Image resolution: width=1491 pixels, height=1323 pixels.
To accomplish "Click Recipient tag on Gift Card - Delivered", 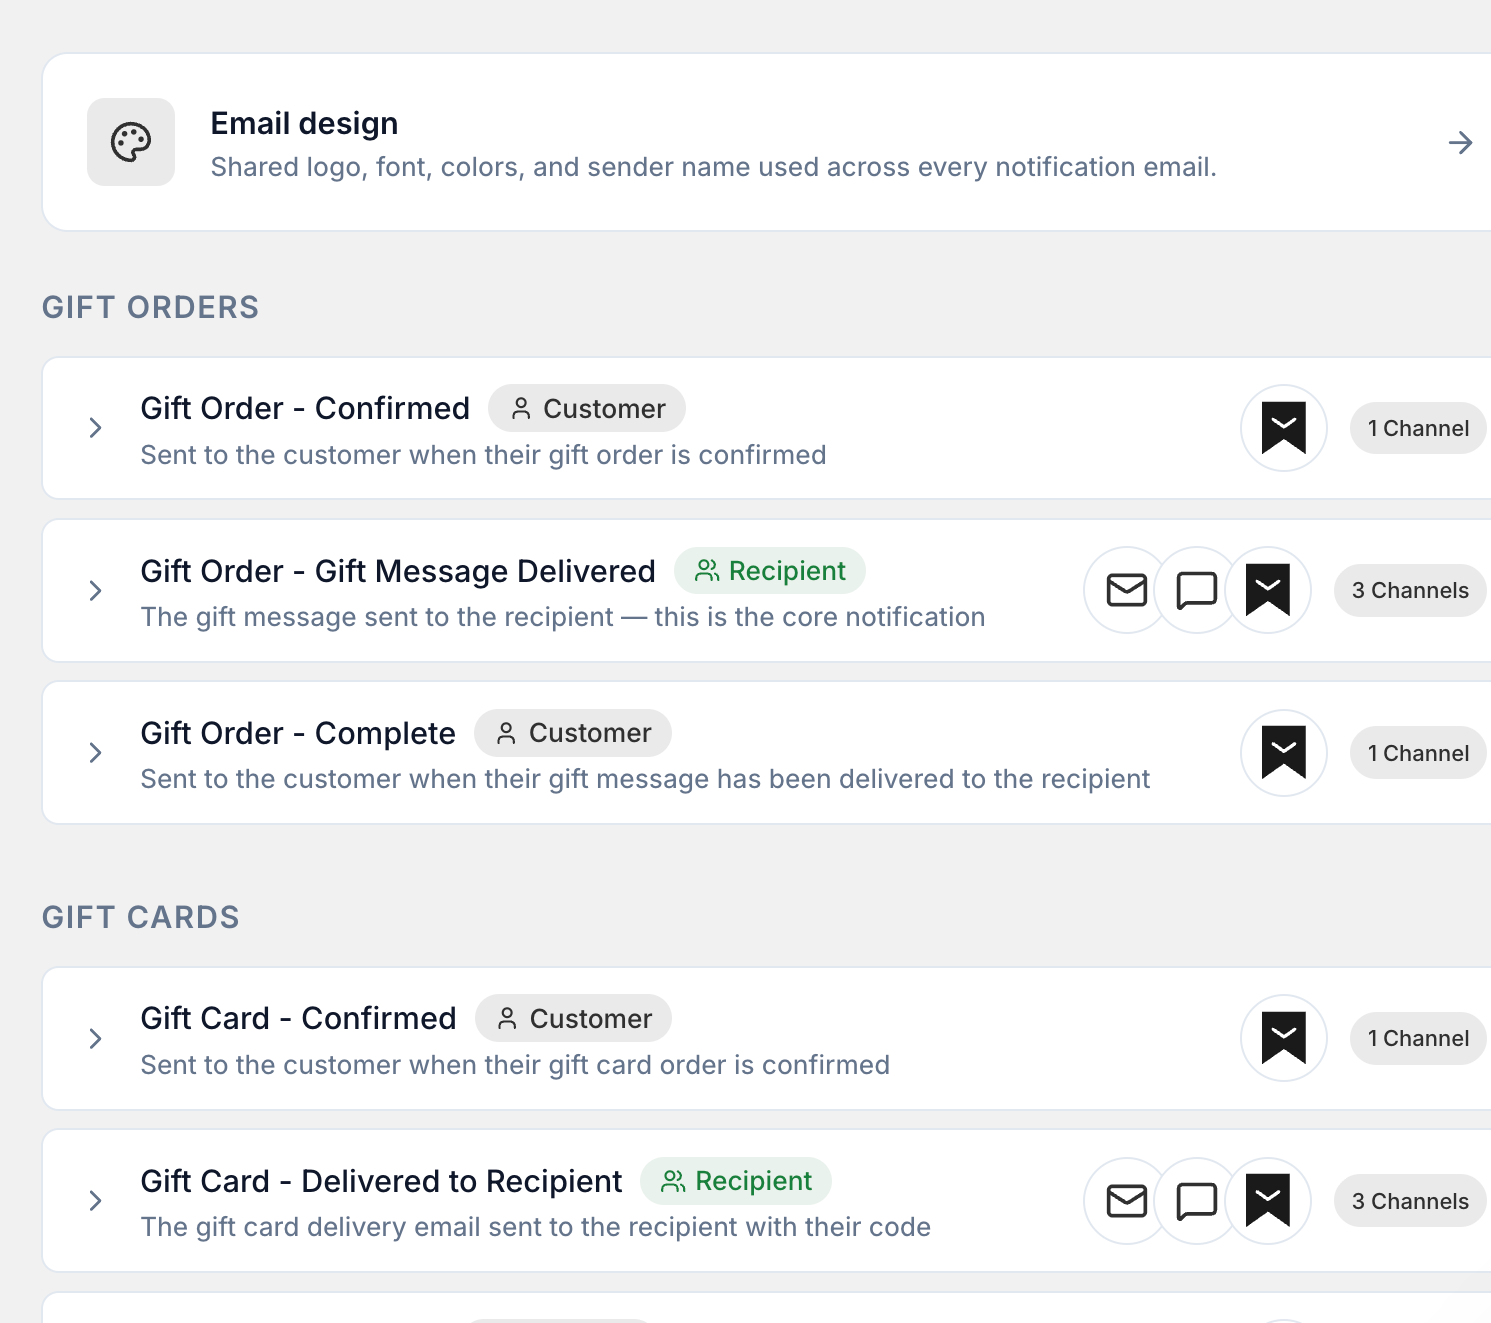I will pyautogui.click(x=736, y=1181).
